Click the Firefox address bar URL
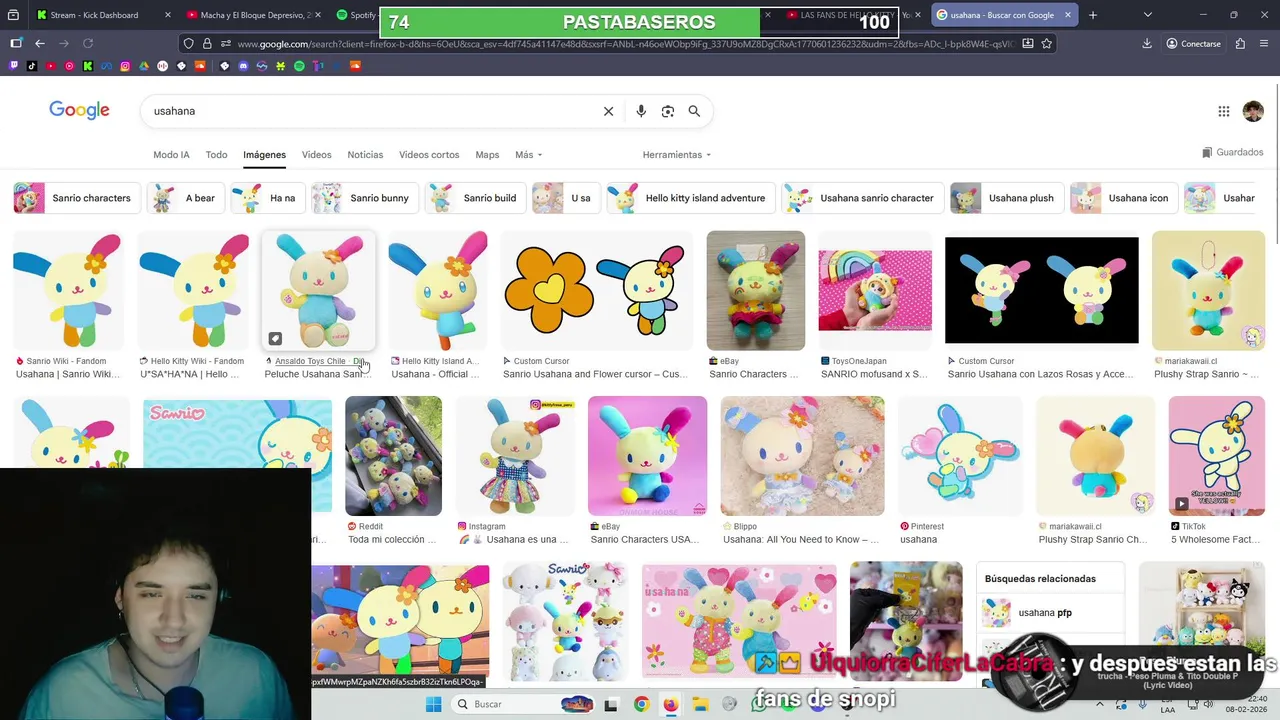The width and height of the screenshot is (1280, 720). point(625,44)
